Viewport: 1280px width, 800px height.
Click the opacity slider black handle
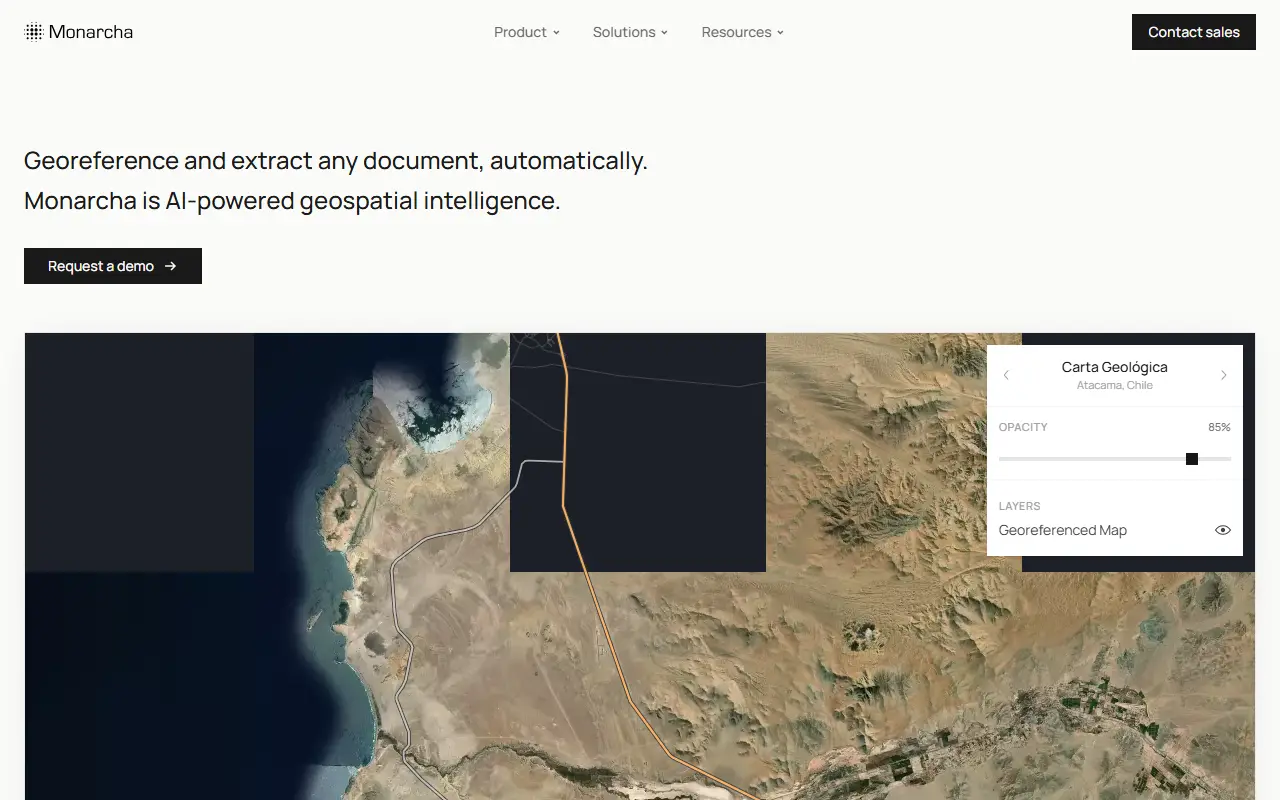pyautogui.click(x=1192, y=459)
